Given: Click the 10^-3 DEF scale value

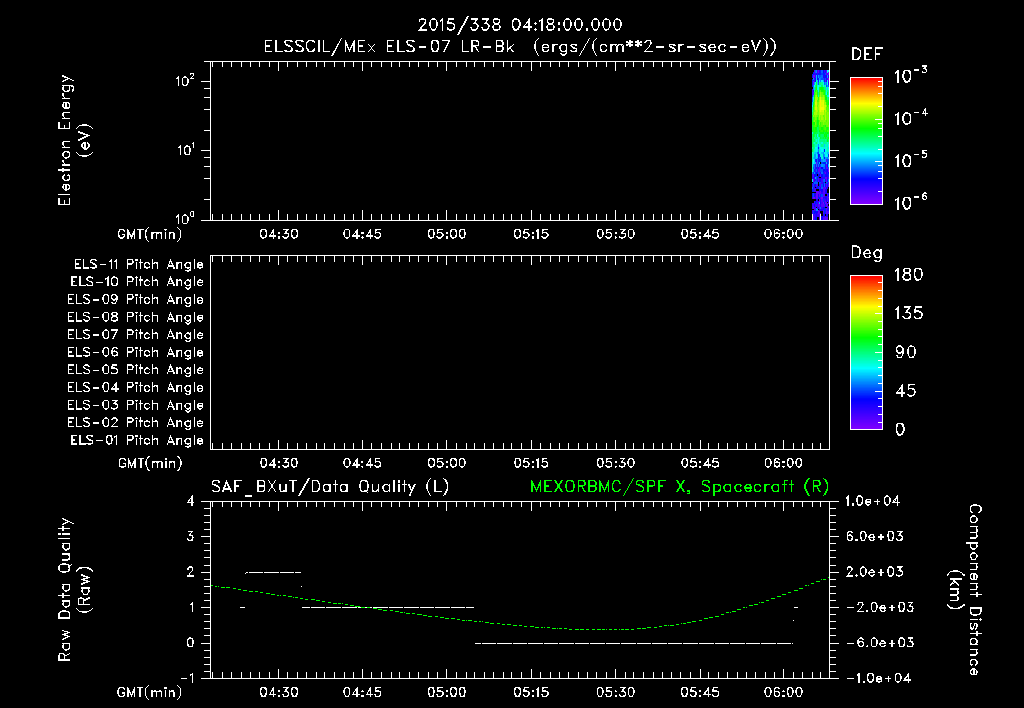Looking at the screenshot, I should pos(910,76).
